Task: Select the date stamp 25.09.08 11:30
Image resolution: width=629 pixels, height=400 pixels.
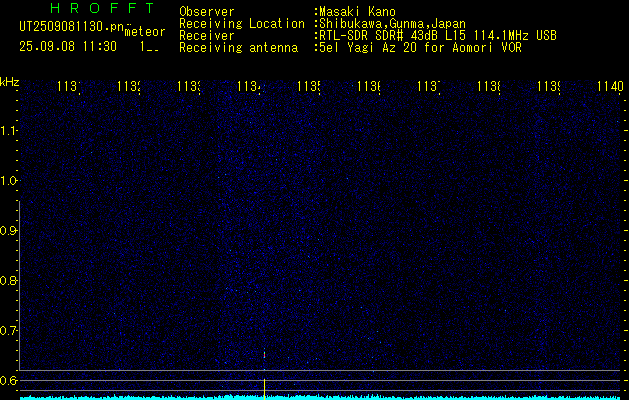Action: tap(68, 47)
